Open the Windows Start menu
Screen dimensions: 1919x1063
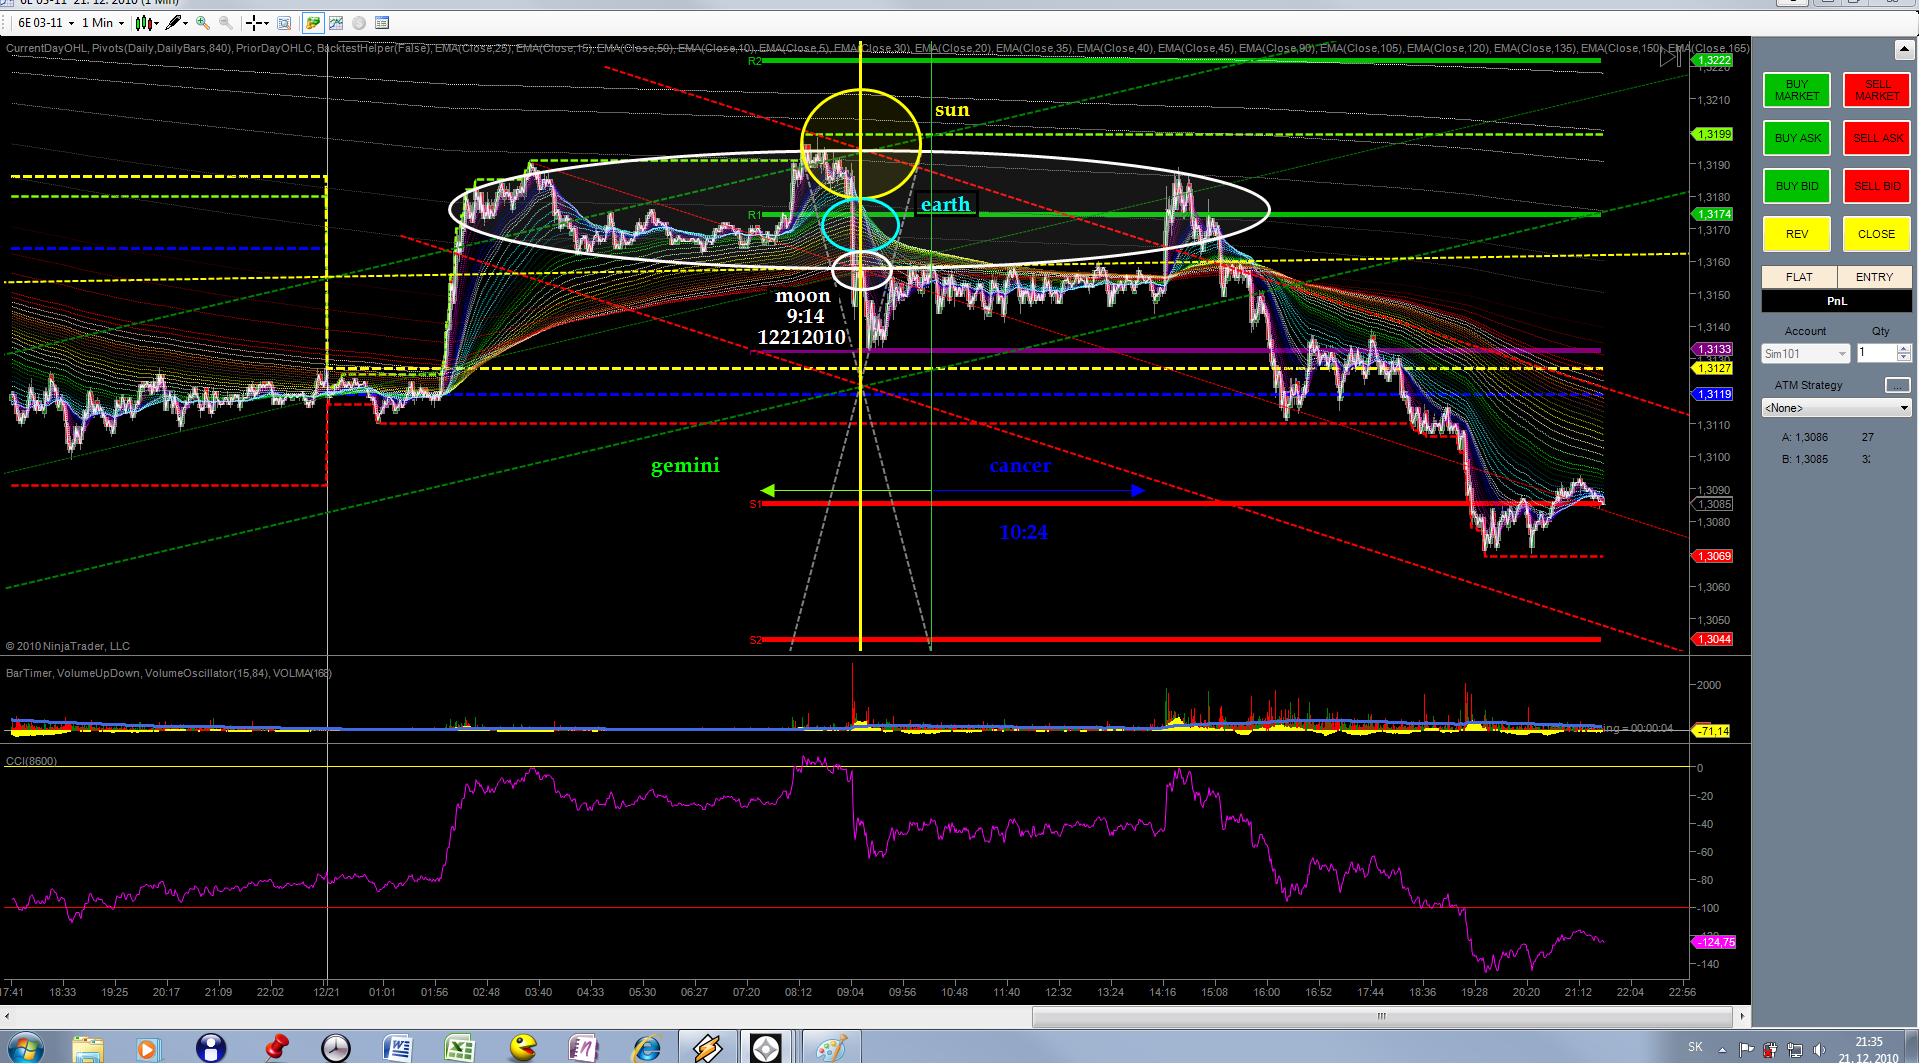click(x=25, y=1048)
